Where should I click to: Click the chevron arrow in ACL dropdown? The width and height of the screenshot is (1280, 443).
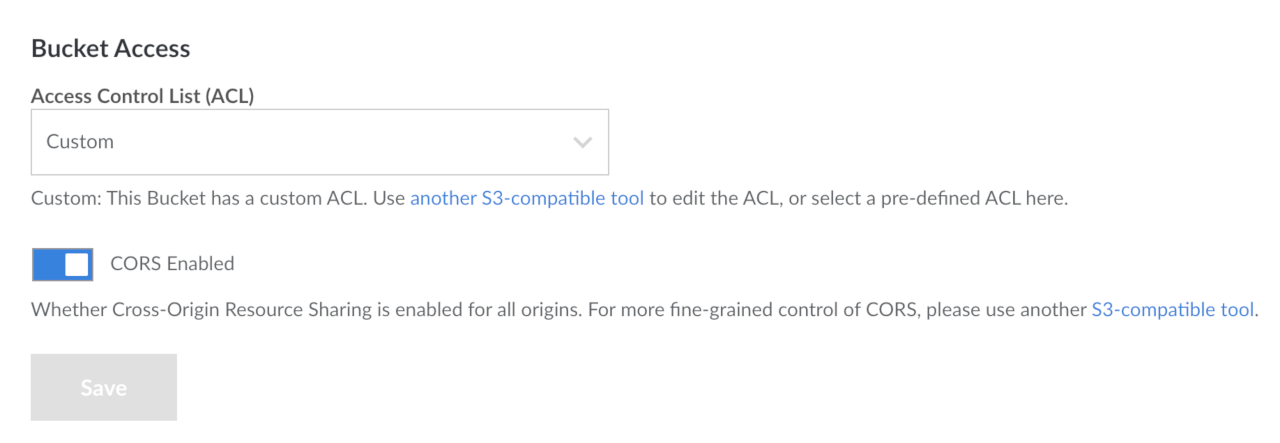583,142
